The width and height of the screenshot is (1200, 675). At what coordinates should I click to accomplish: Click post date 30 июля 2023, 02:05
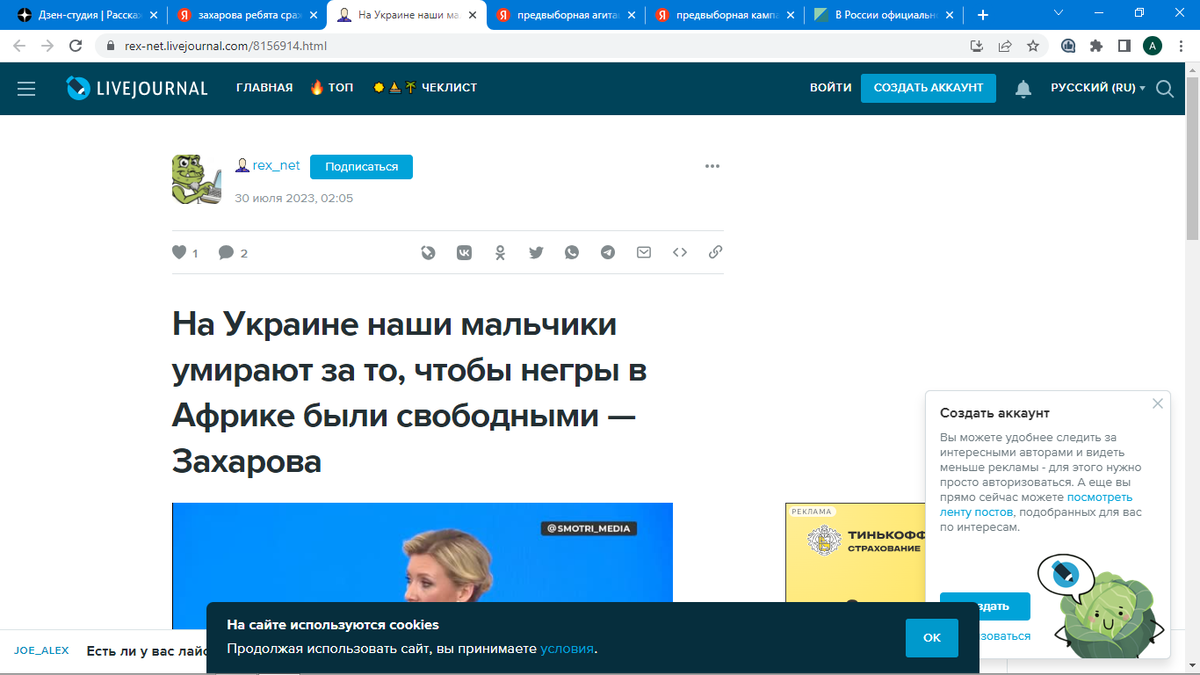[294, 198]
